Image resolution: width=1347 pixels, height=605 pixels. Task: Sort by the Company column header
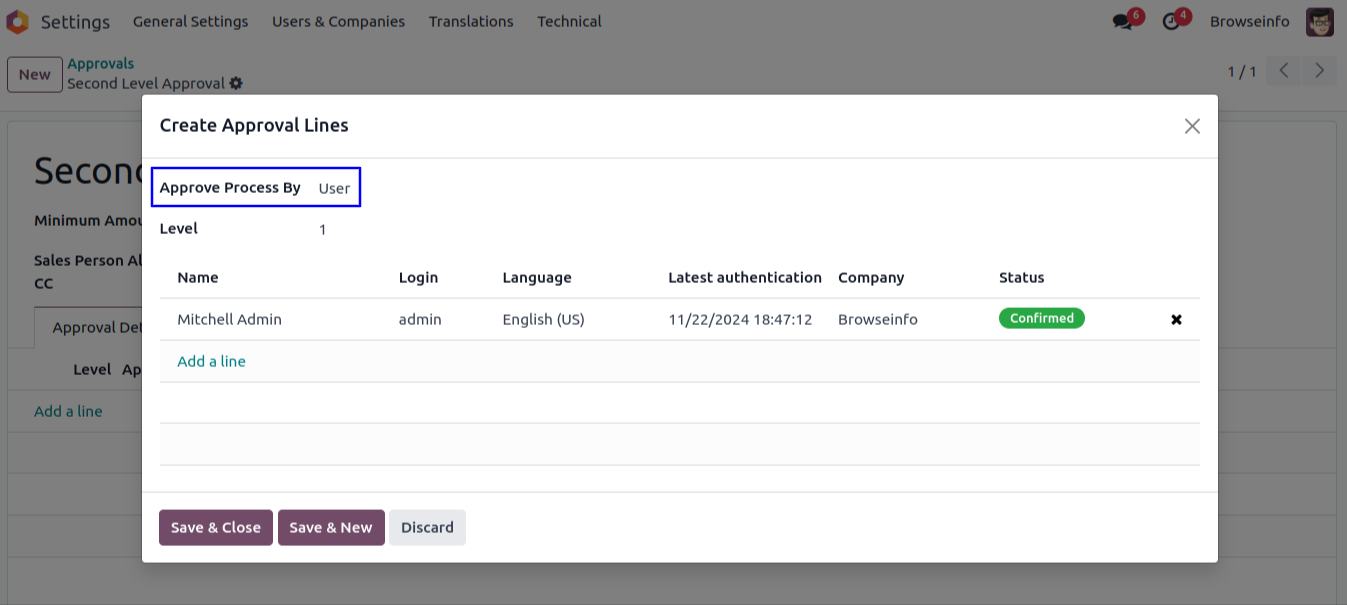[871, 277]
